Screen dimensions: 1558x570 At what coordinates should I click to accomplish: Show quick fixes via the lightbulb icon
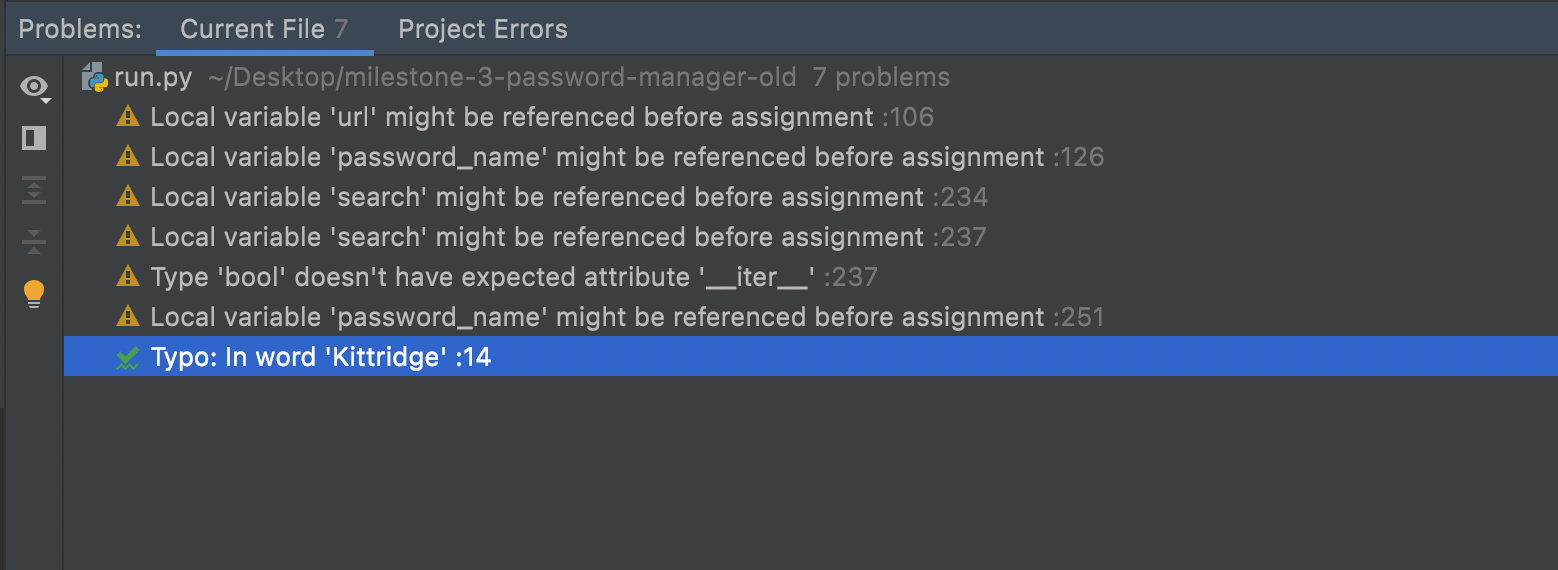(34, 294)
